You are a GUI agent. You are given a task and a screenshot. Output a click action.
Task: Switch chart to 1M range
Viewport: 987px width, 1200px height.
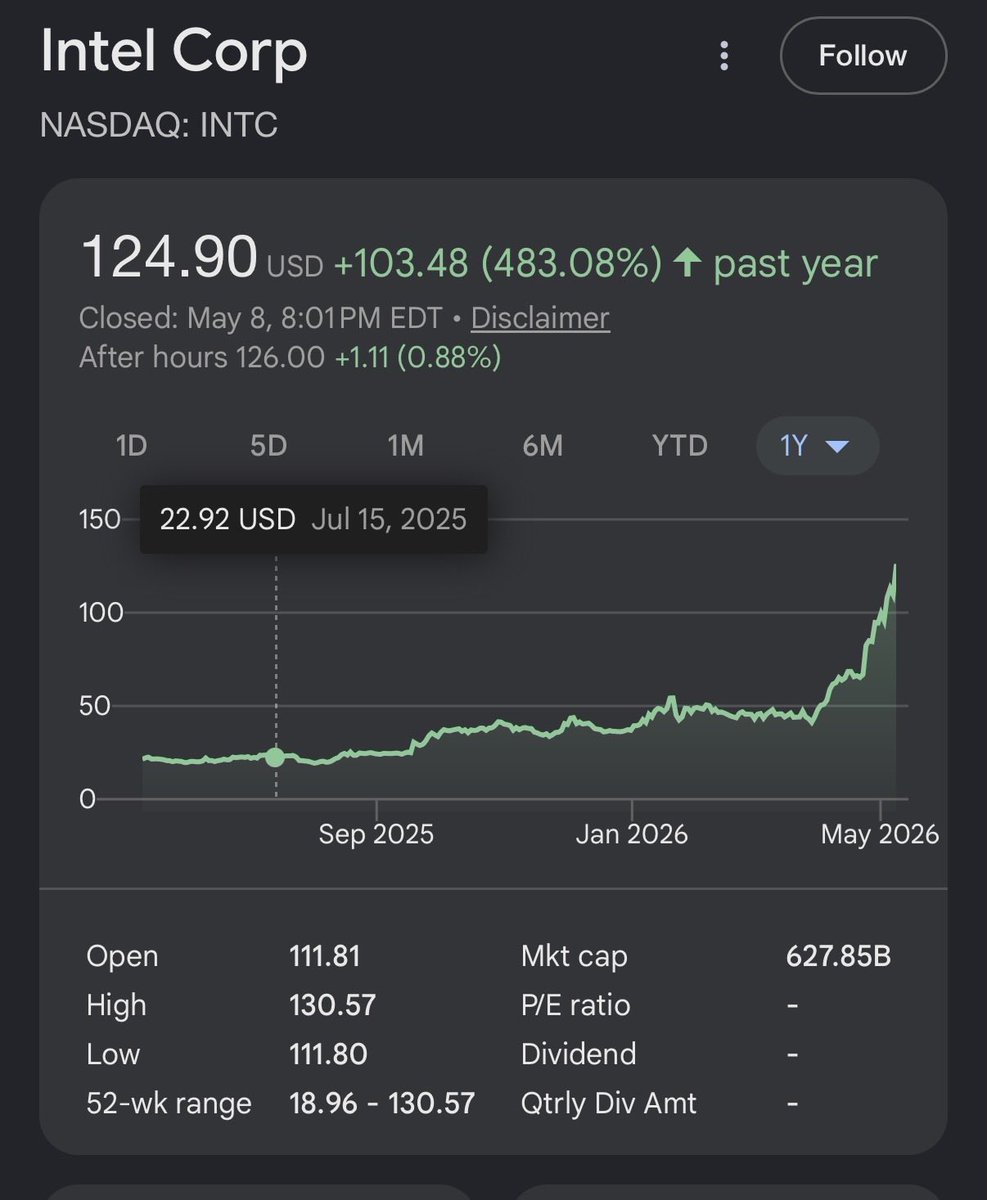[405, 445]
